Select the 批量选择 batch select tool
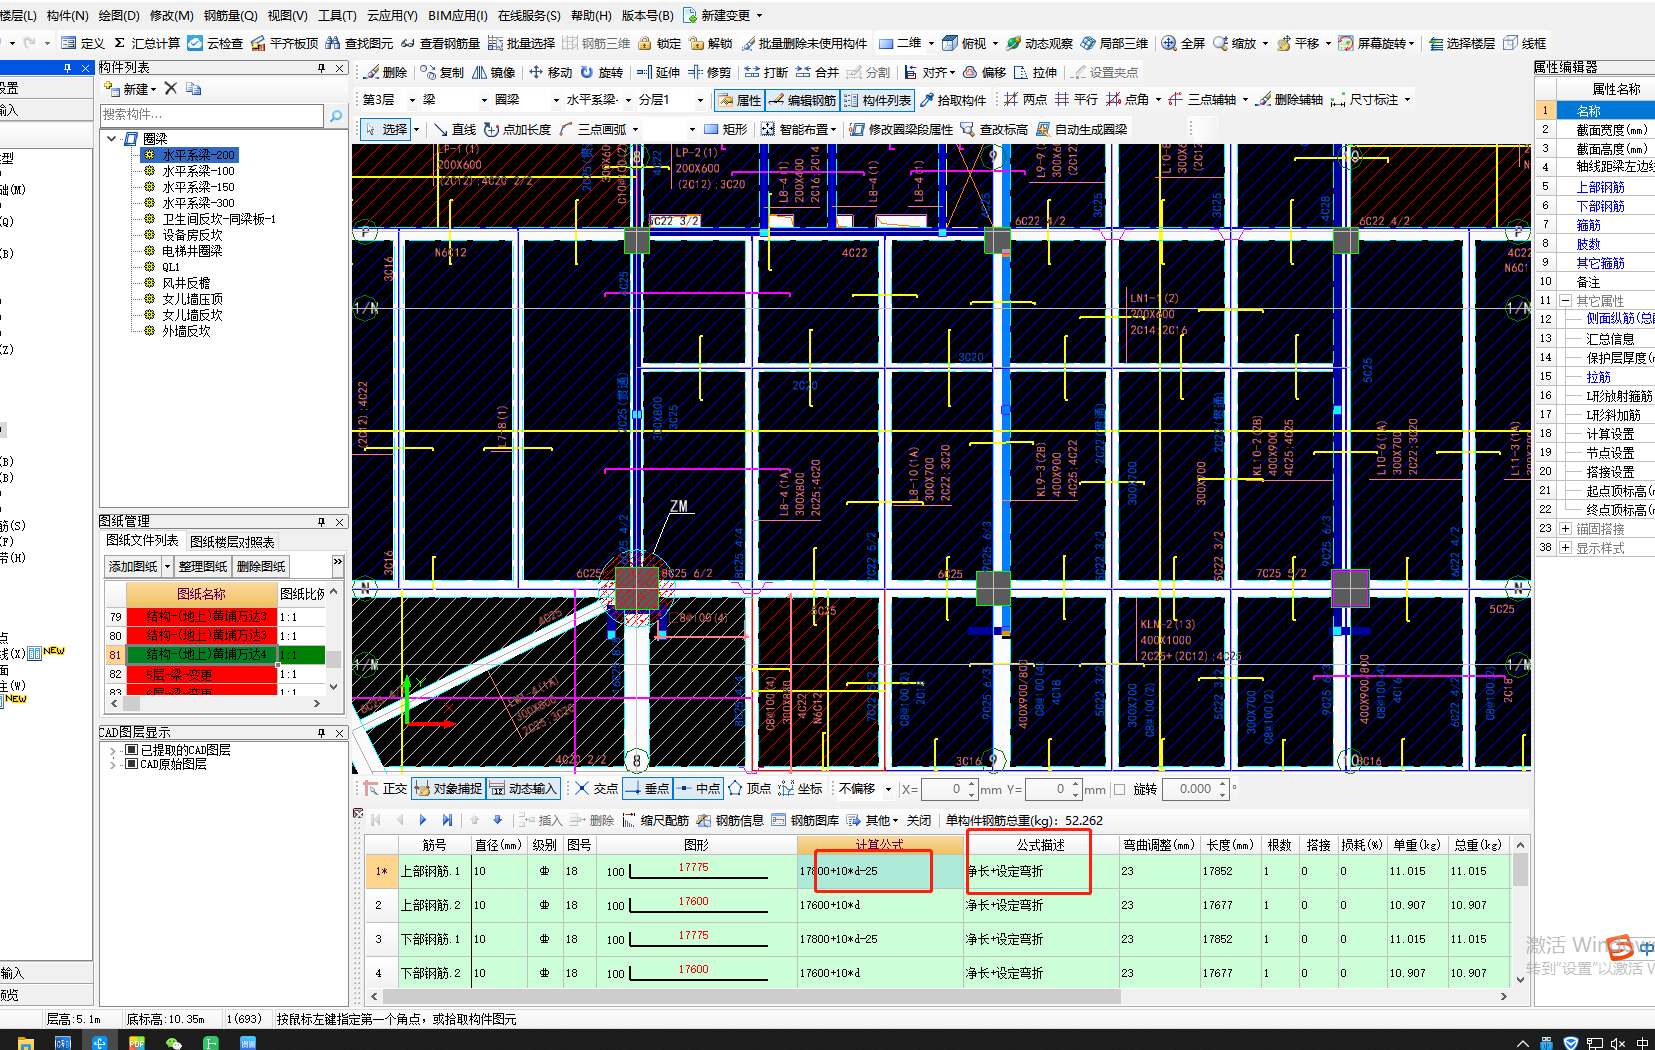 click(x=521, y=43)
